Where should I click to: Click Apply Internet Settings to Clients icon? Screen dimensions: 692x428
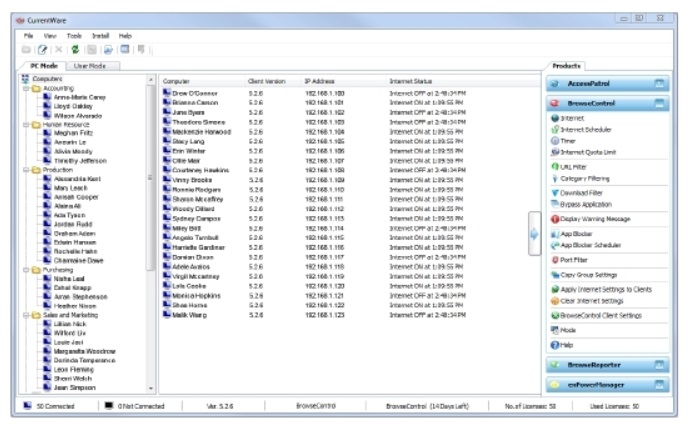click(x=555, y=289)
